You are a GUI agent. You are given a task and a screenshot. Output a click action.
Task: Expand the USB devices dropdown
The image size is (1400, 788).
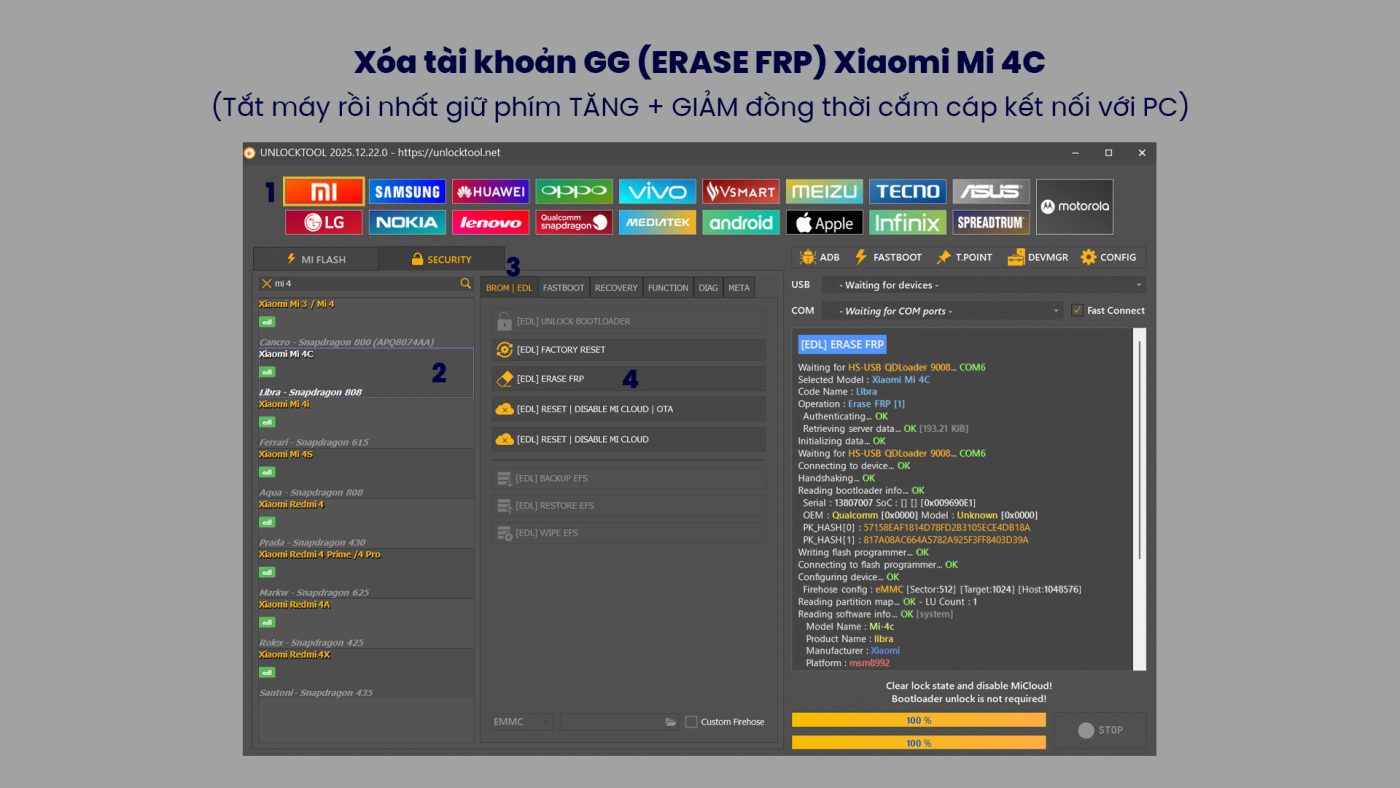984,285
